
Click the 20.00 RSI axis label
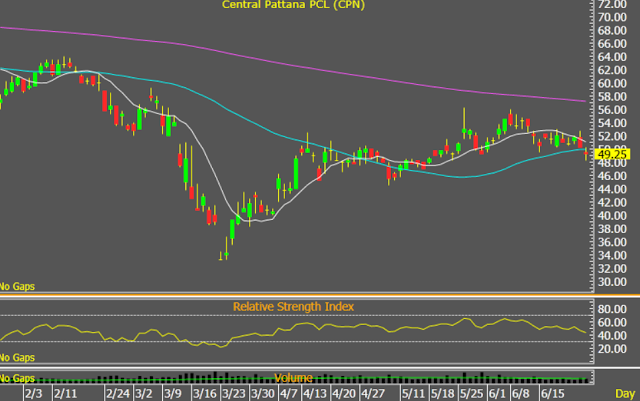612,349
